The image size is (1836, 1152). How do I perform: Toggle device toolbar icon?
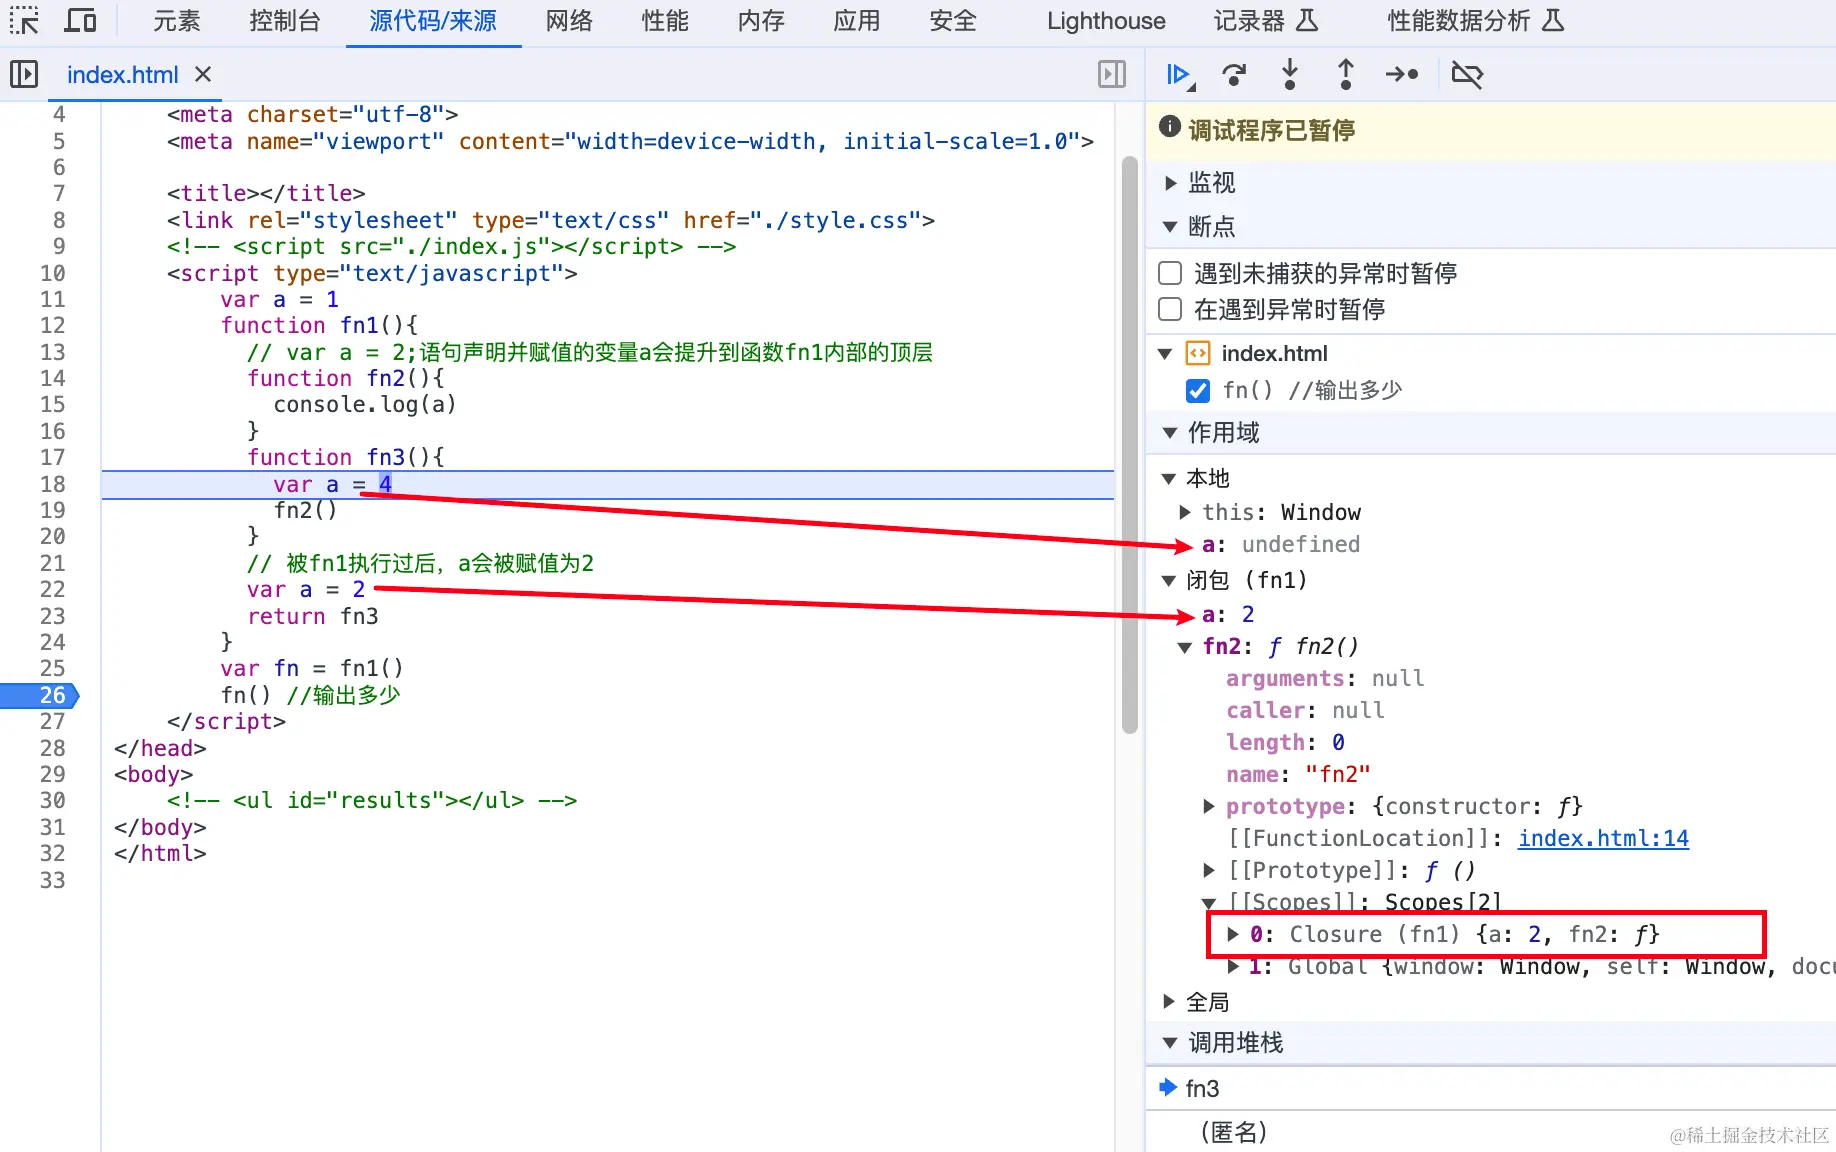click(80, 21)
